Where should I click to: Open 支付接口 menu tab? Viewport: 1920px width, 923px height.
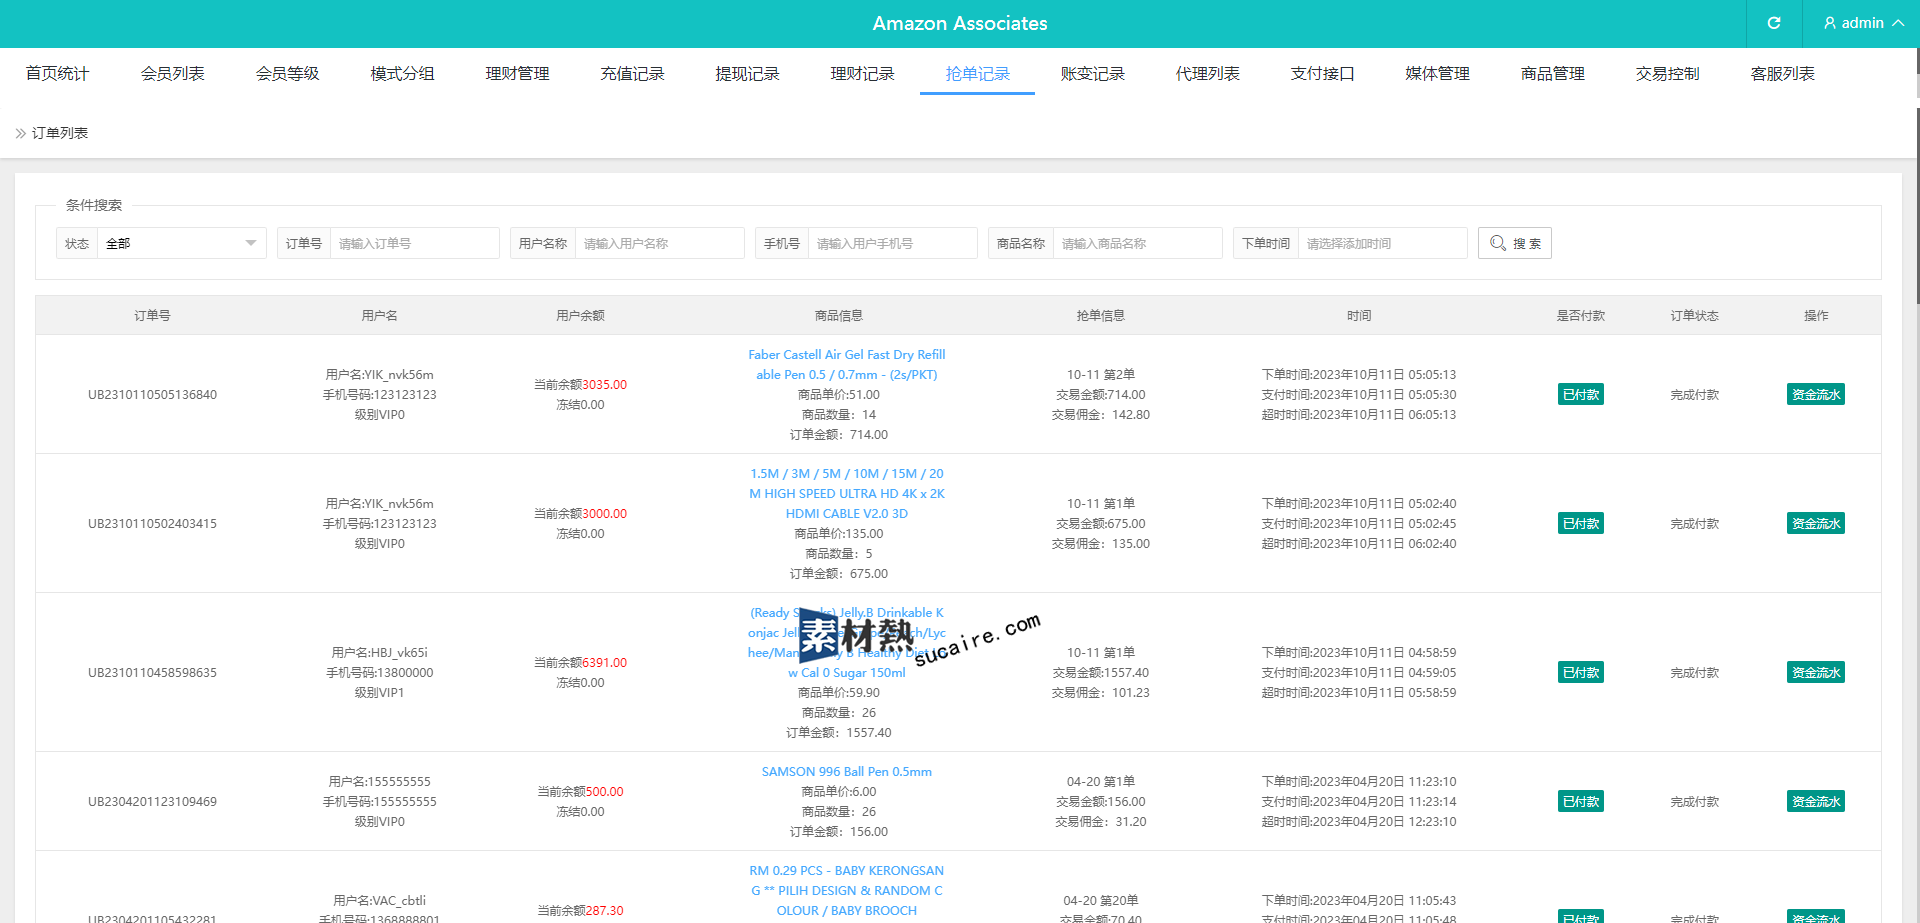1322,73
